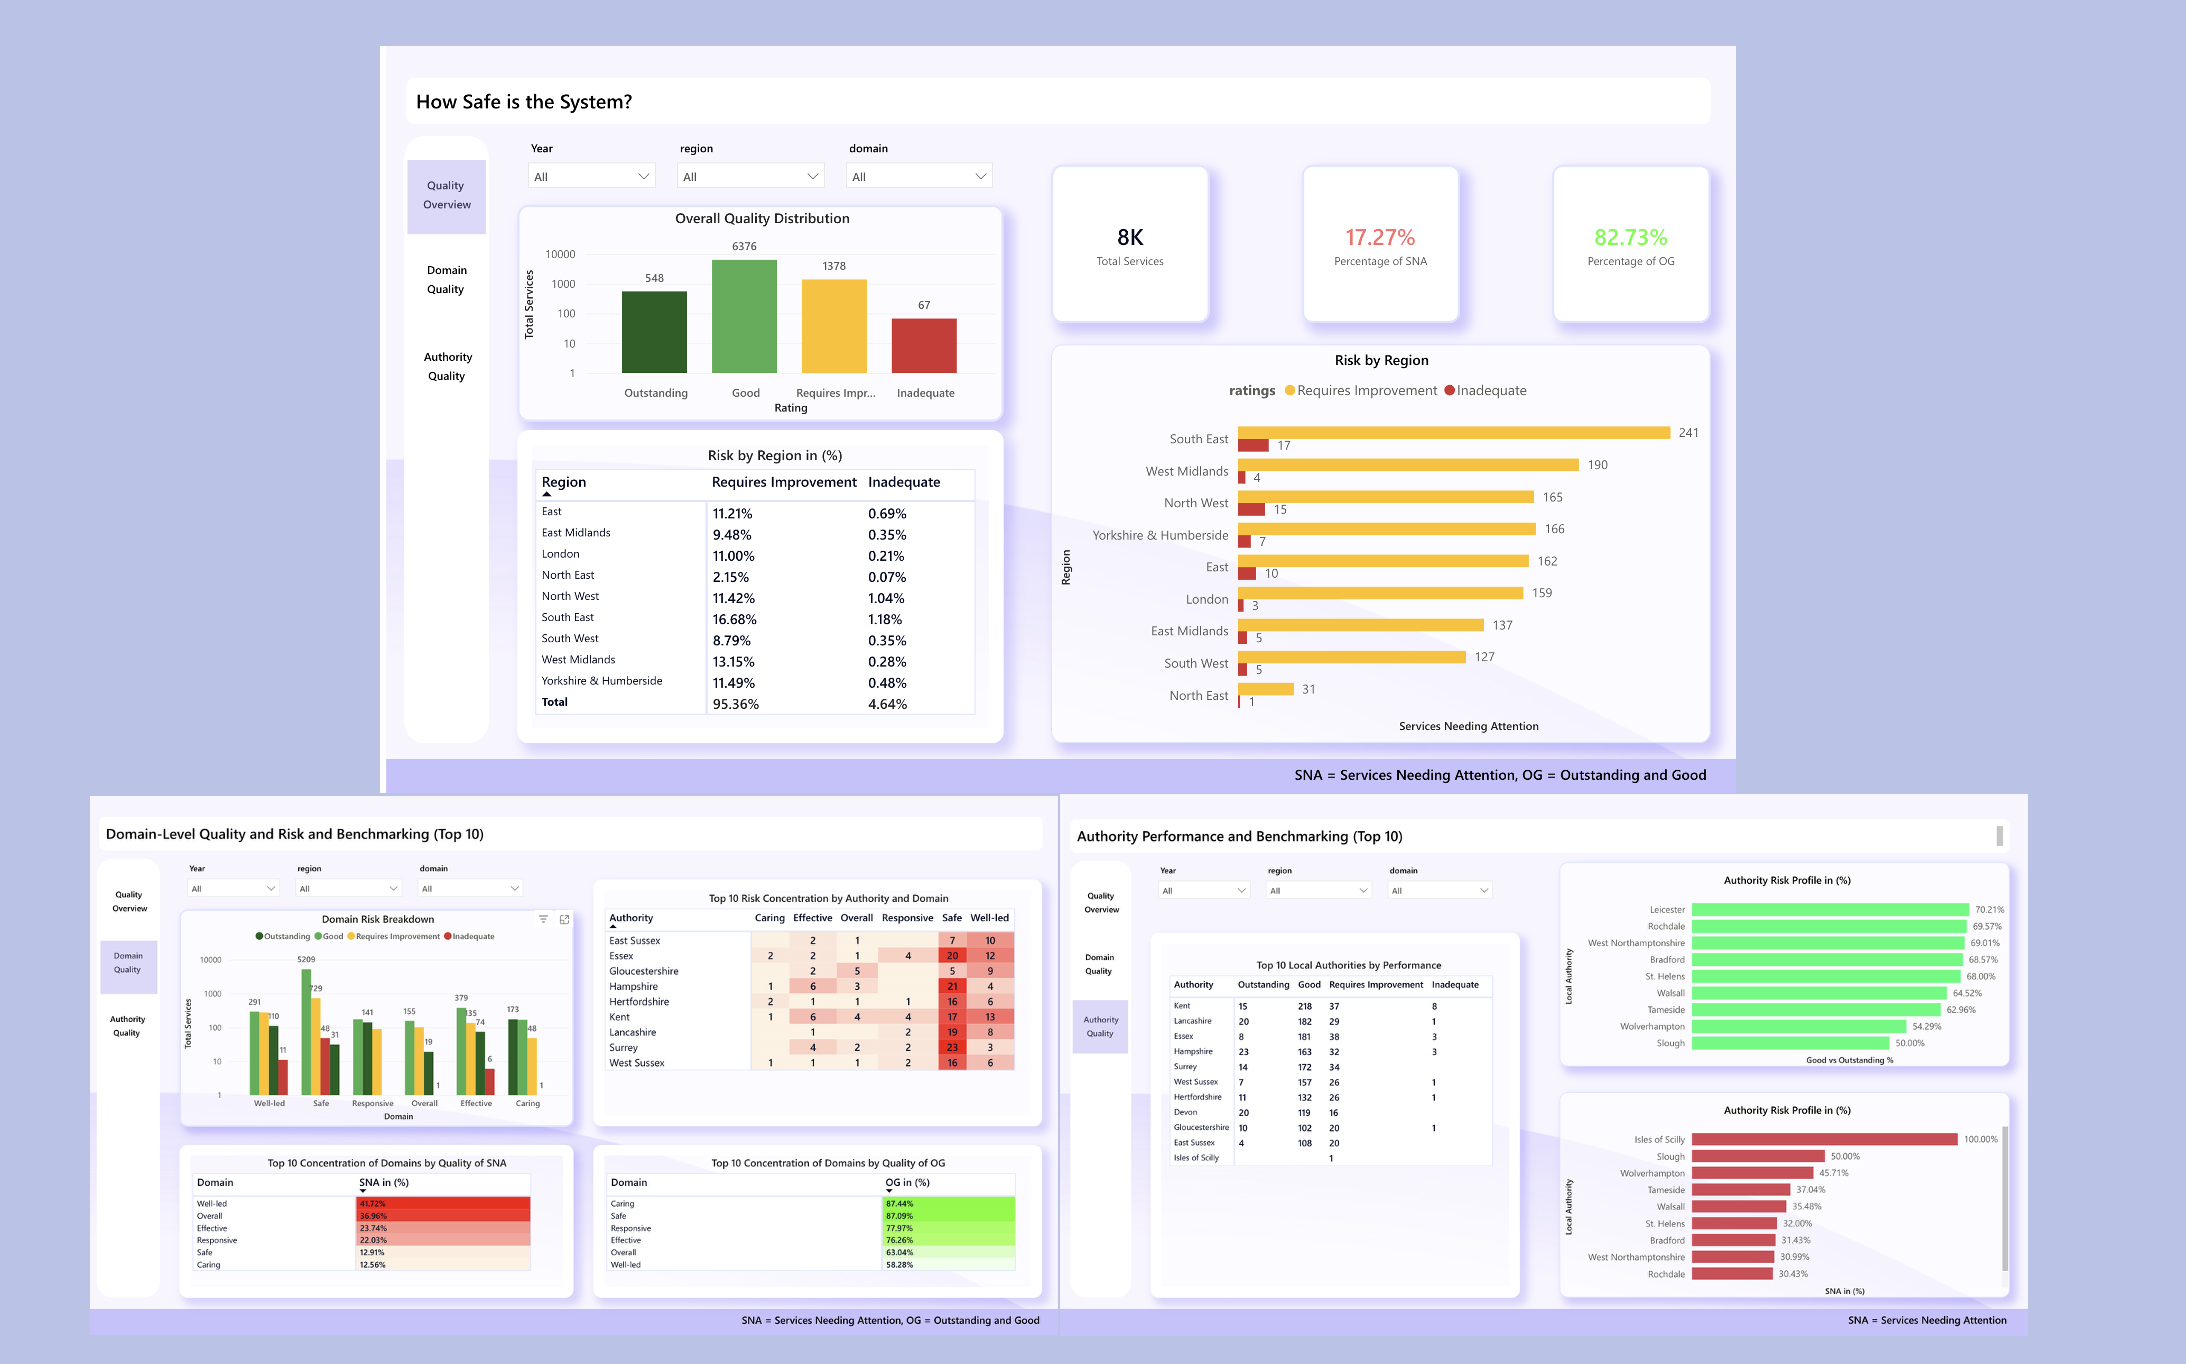Open domain dropdown on Authority Performance page
Screen dimensions: 2186x1364
pyautogui.click(x=1440, y=890)
